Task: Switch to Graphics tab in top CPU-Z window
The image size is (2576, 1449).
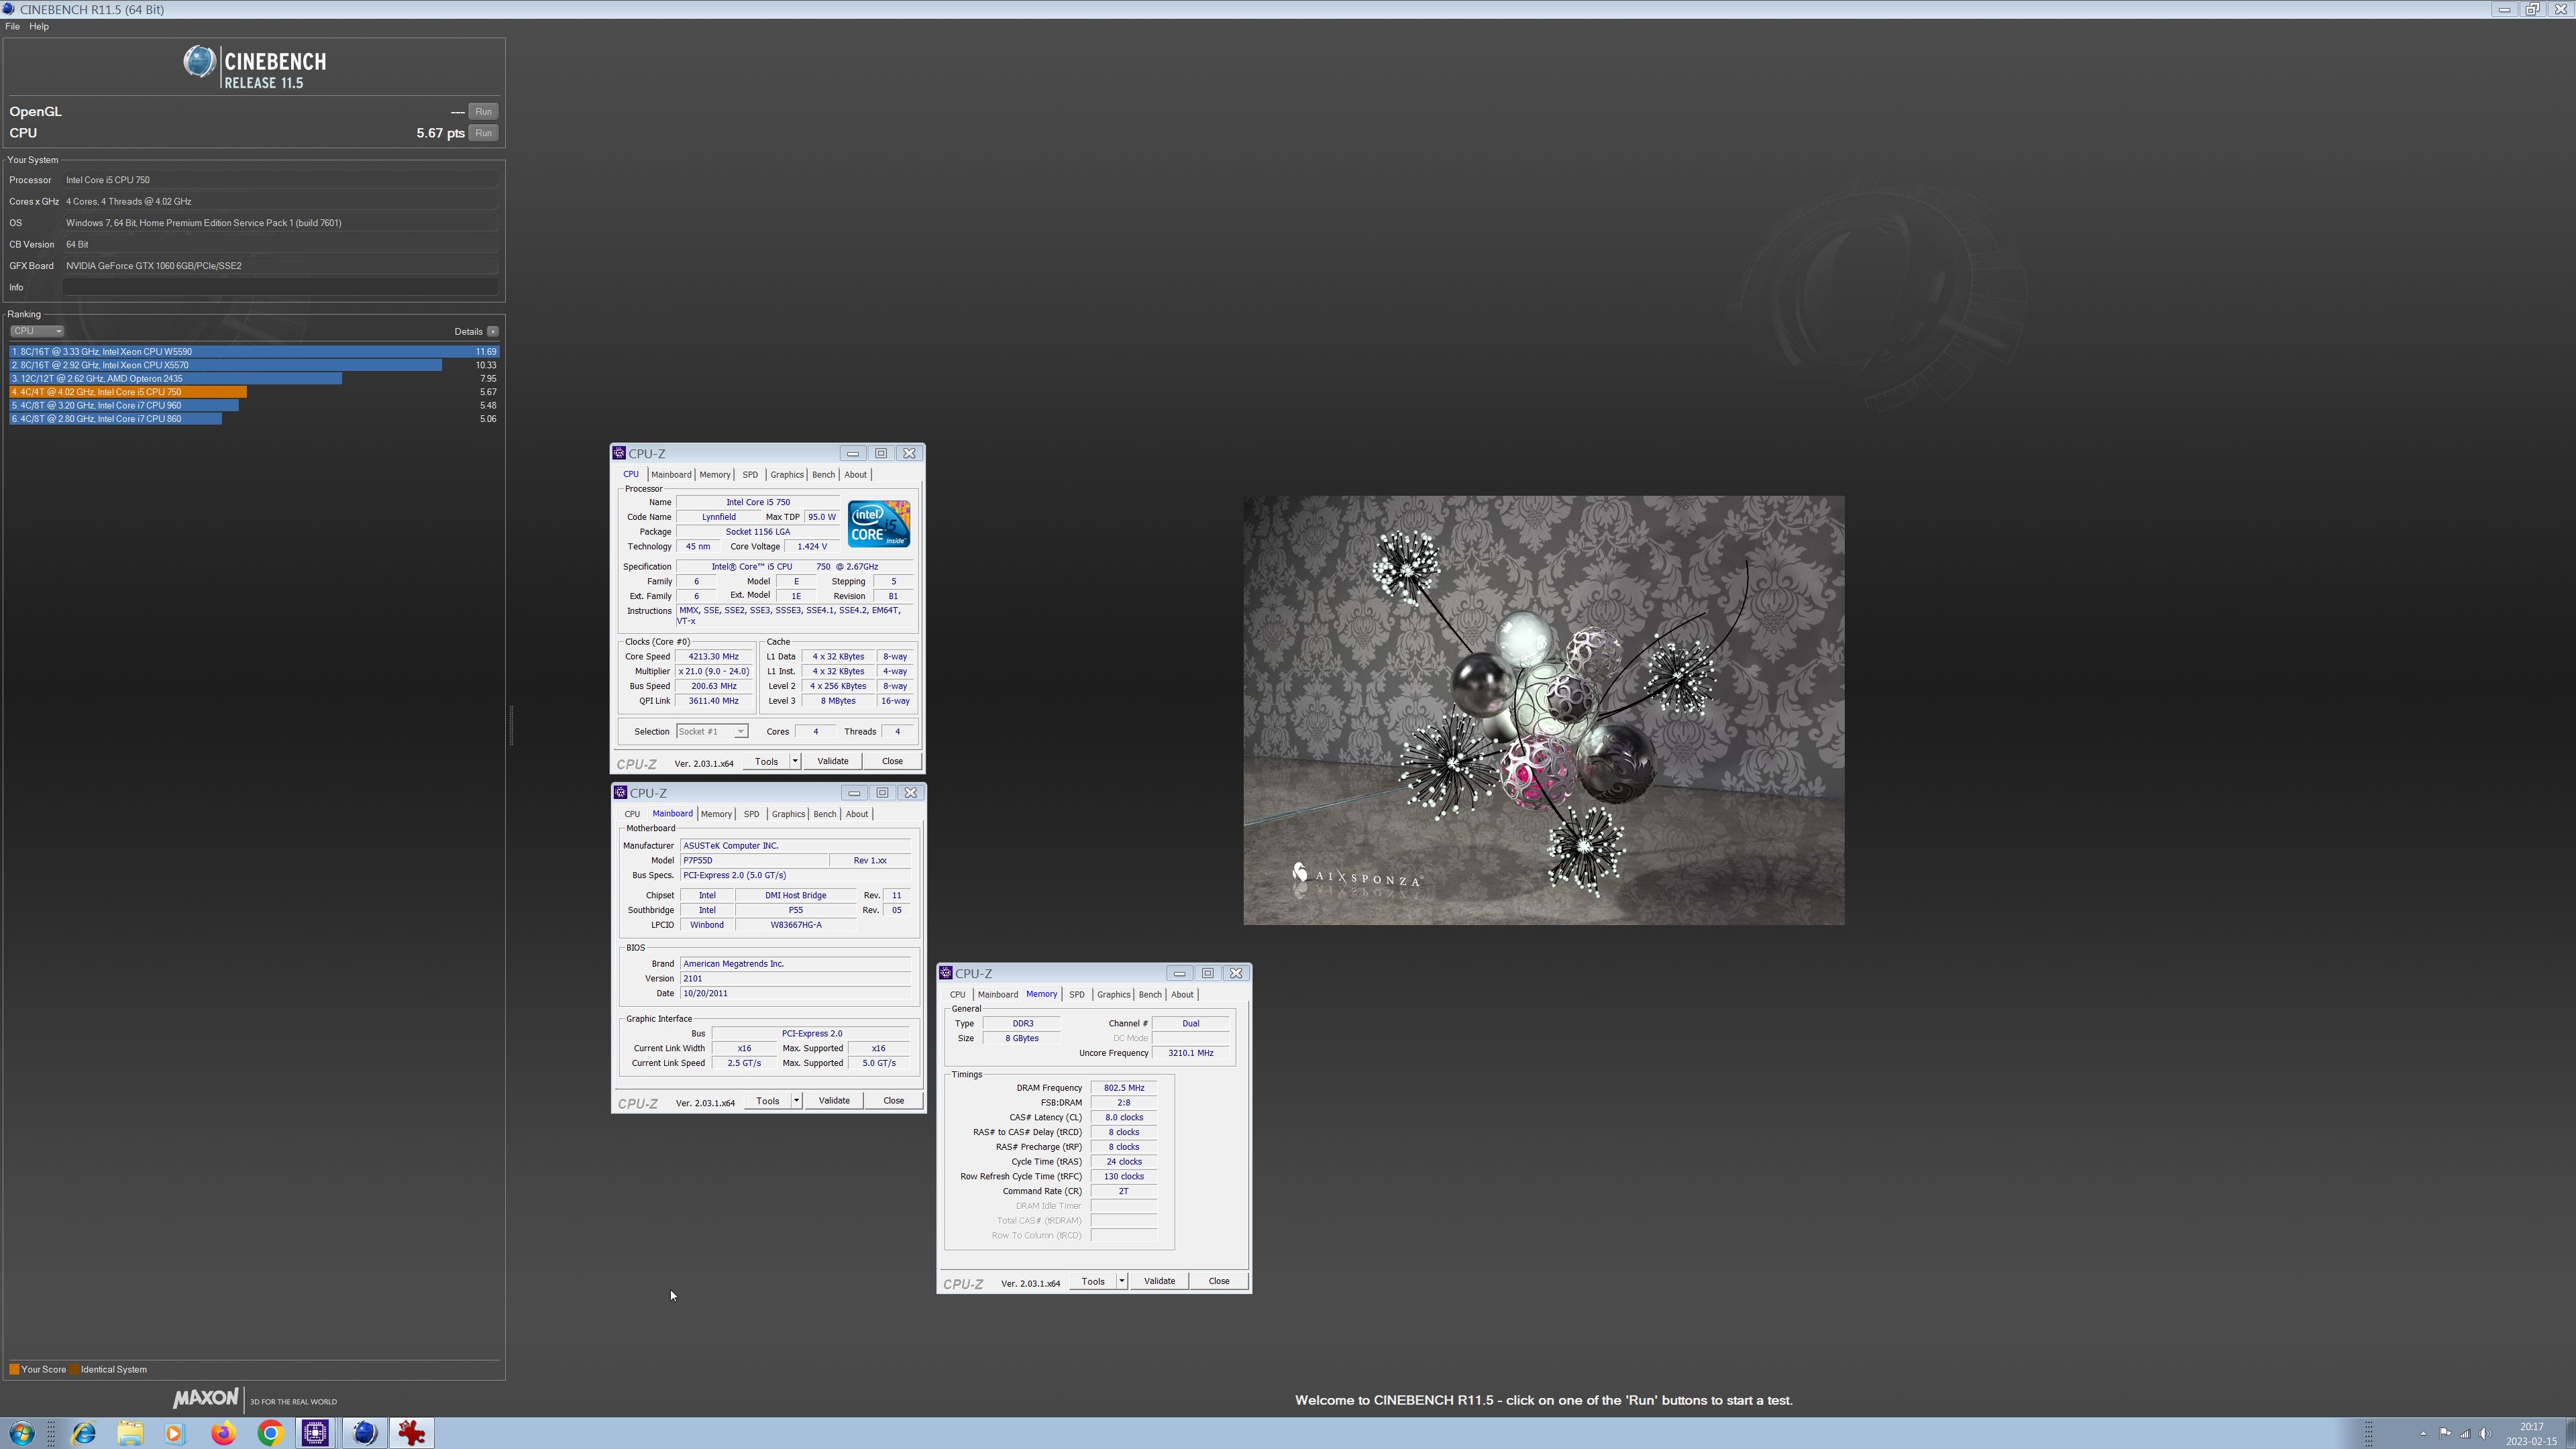Action: click(787, 475)
